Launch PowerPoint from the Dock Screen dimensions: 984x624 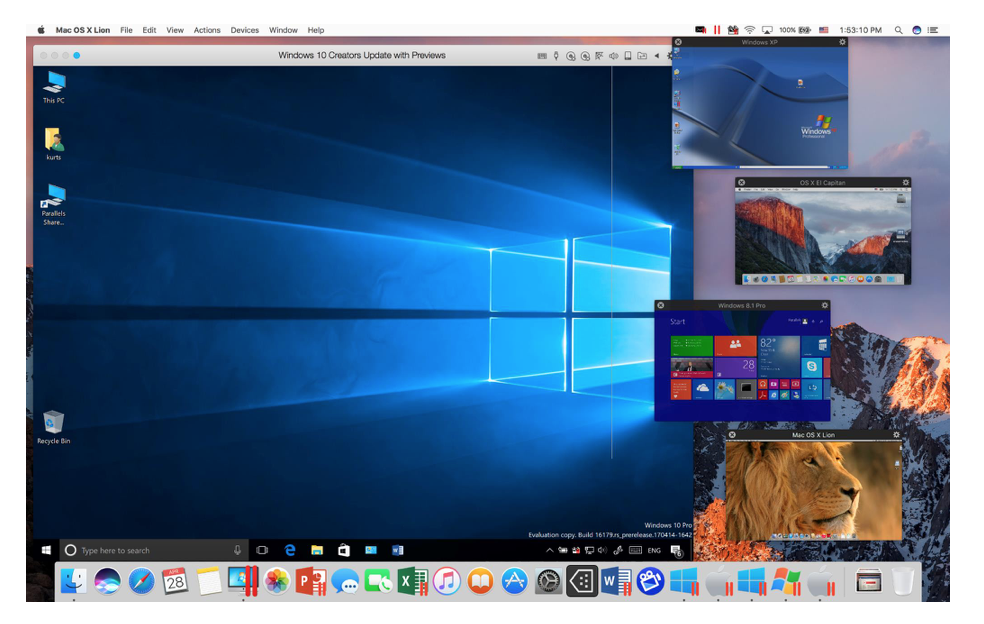311,581
